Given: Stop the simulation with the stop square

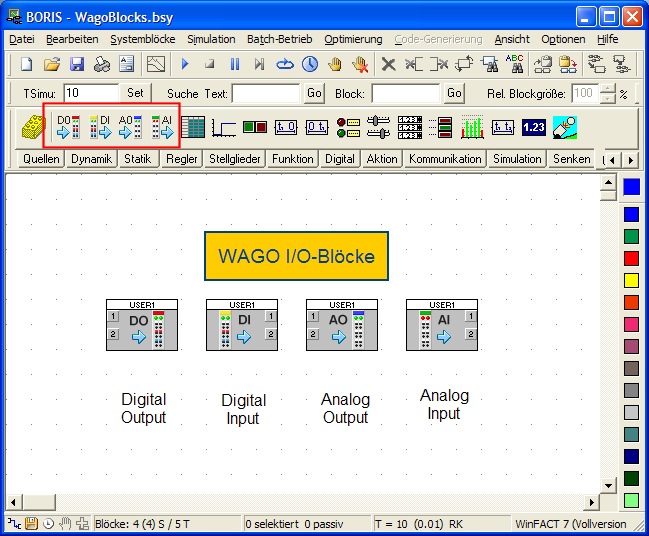Looking at the screenshot, I should [210, 64].
